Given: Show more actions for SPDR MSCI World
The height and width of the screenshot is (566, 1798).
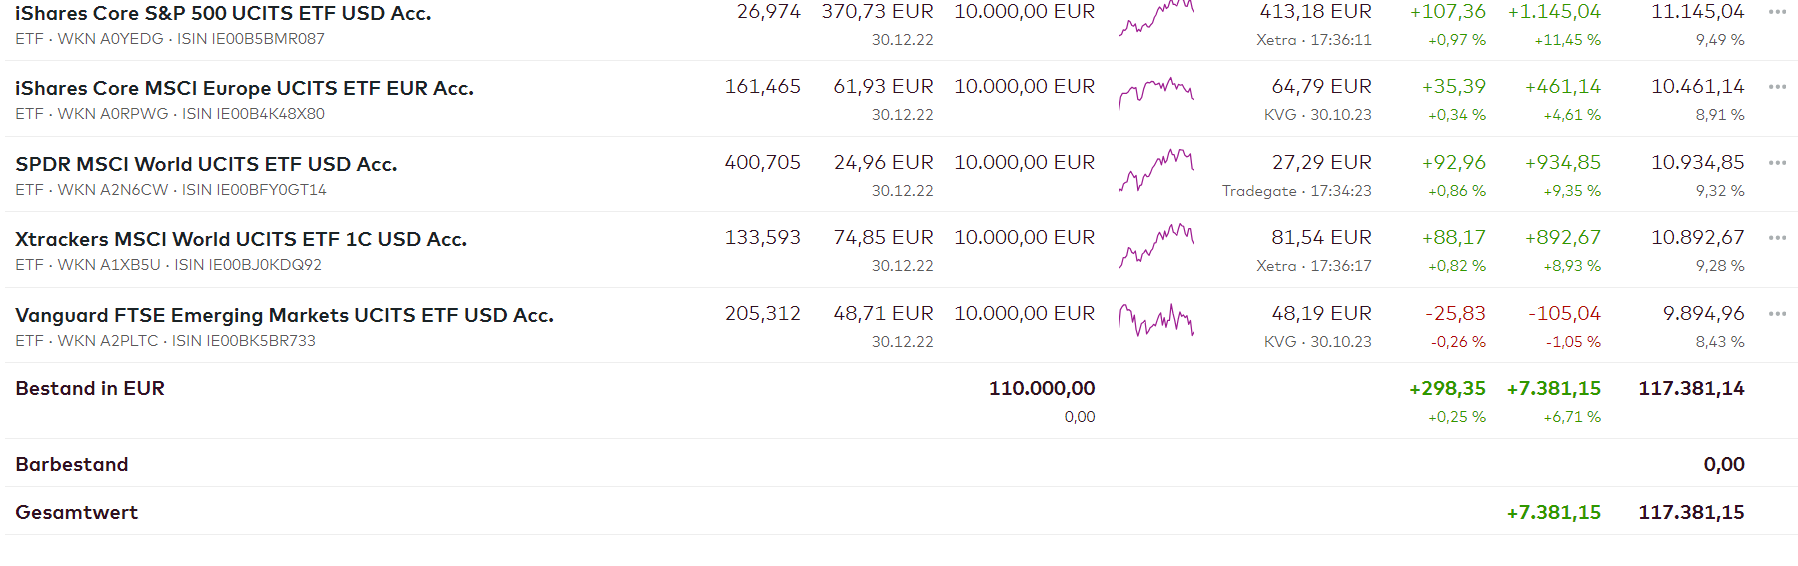Looking at the screenshot, I should tap(1776, 163).
